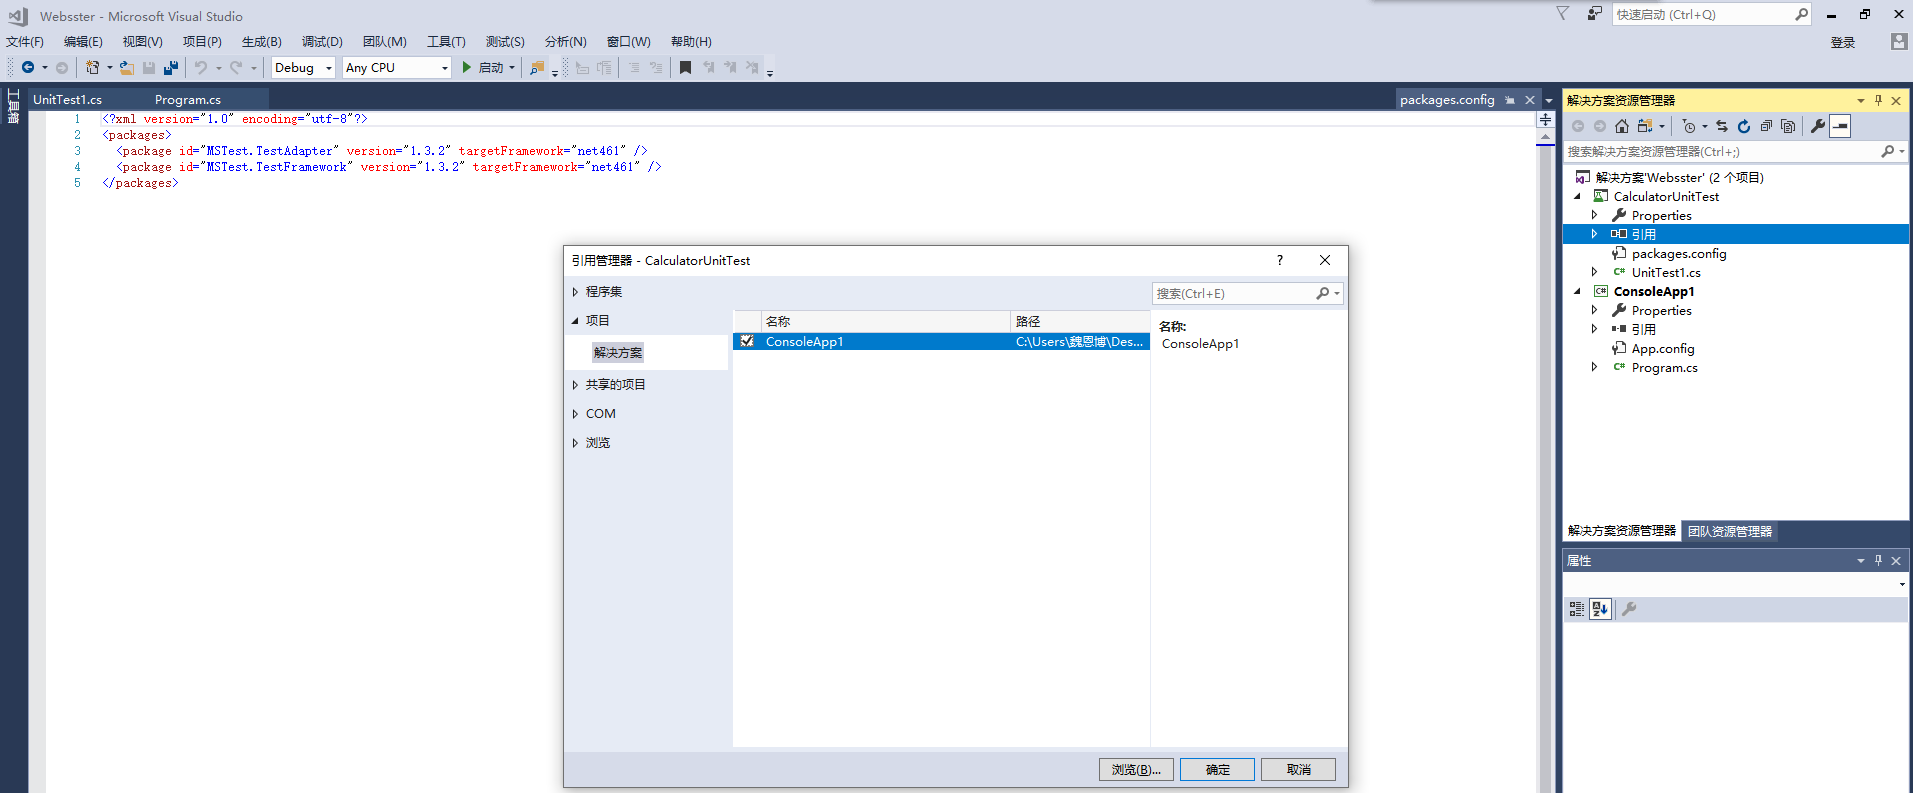Toggle the ConsoleApp1 reference checkbox
This screenshot has width=1913, height=793.
coord(747,341)
